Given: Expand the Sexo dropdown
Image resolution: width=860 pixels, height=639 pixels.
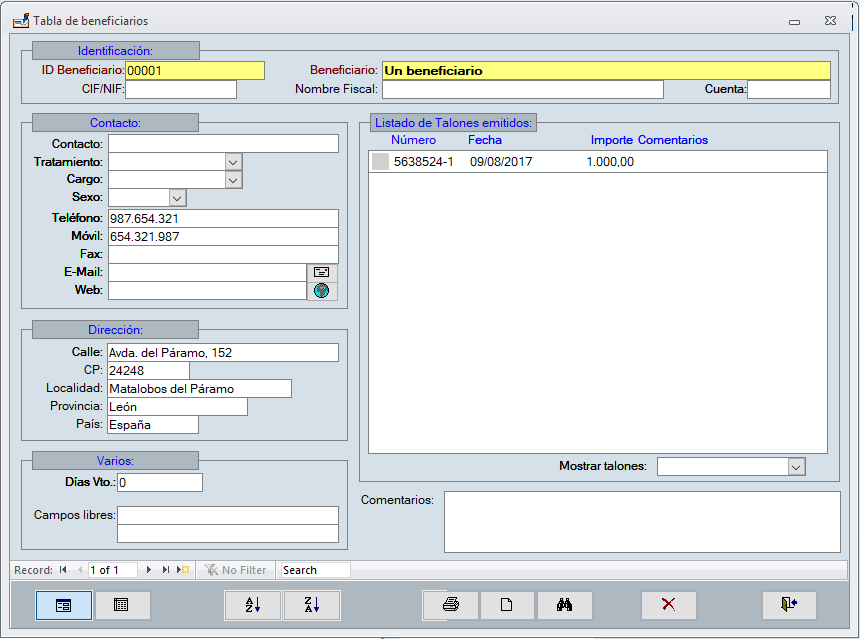Looking at the screenshot, I should pos(178,198).
